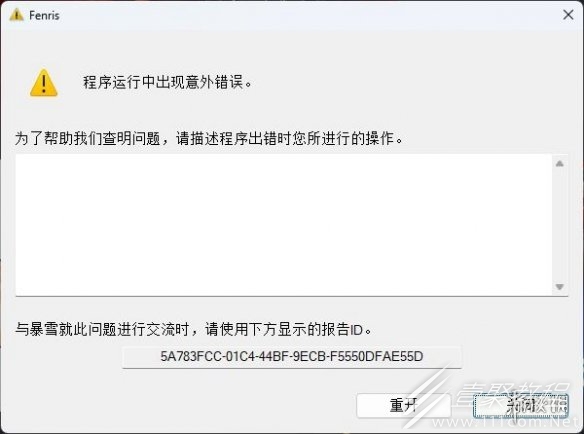
Task: Select the report ID field 5A783FCC-01C4
Action: pyautogui.click(x=292, y=357)
